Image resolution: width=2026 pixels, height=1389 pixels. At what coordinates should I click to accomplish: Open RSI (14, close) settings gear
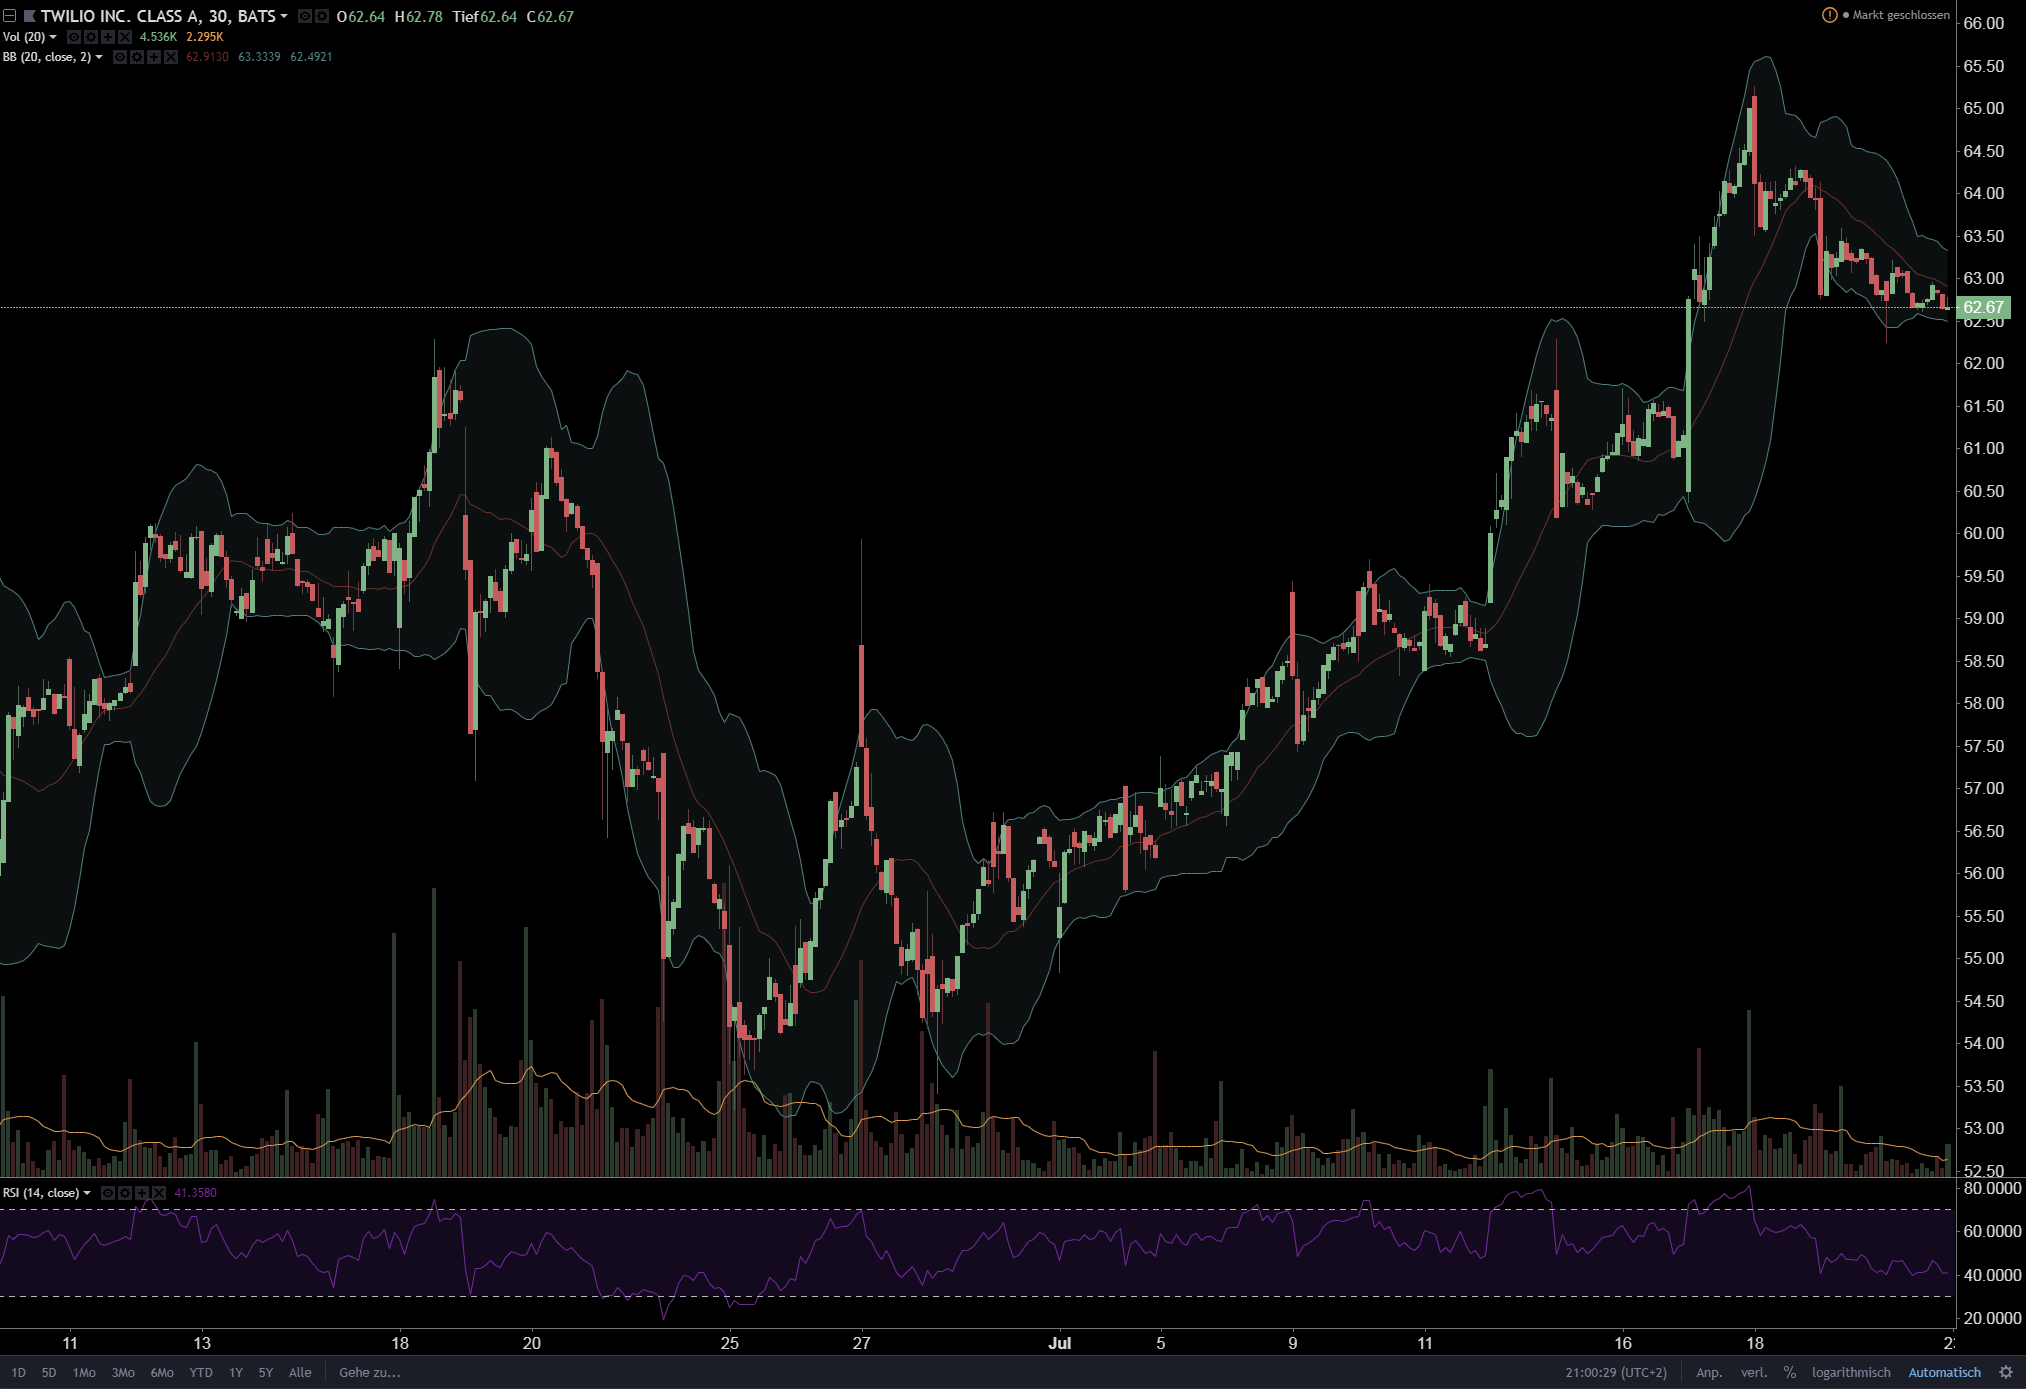point(125,1193)
